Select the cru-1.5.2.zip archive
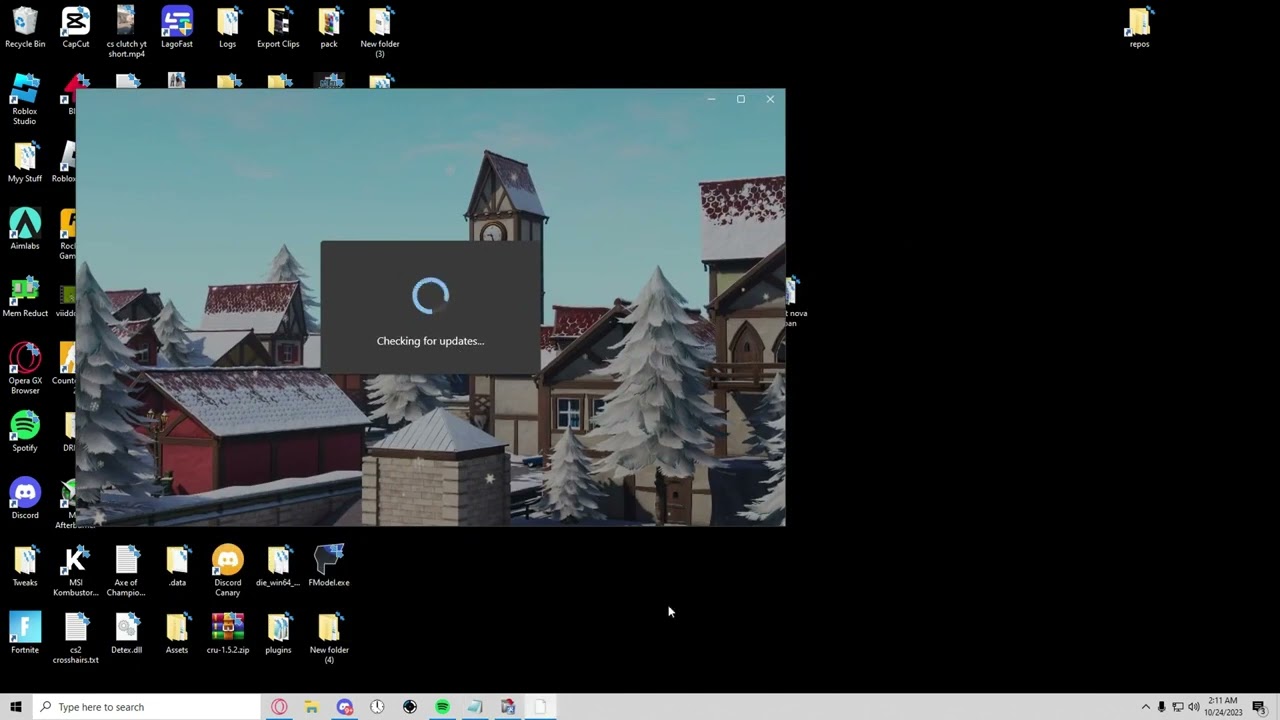The image size is (1280, 720). coord(228,633)
